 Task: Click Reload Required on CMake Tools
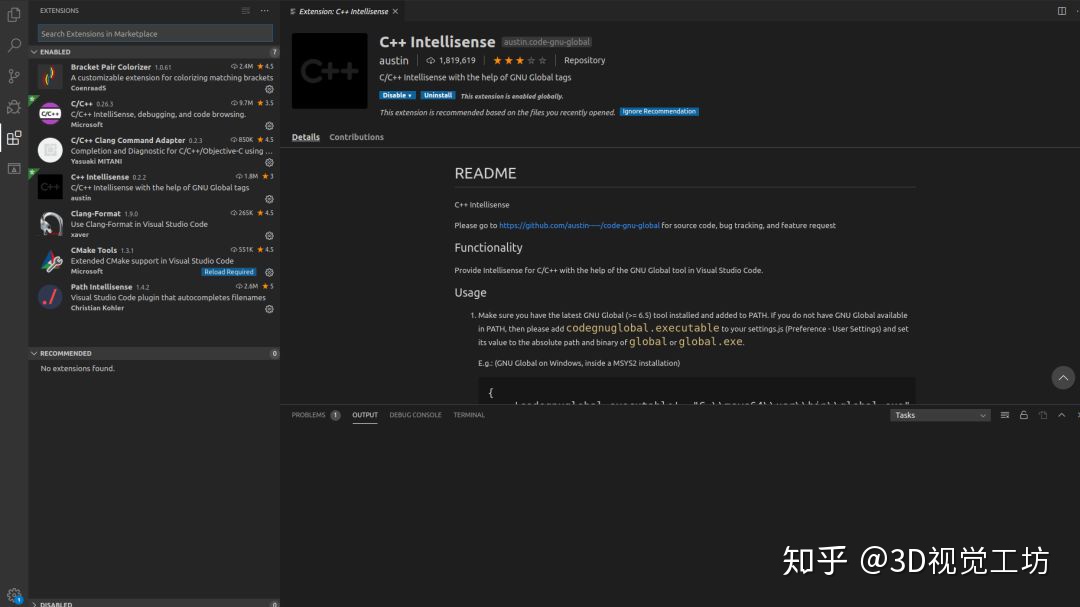pos(229,272)
